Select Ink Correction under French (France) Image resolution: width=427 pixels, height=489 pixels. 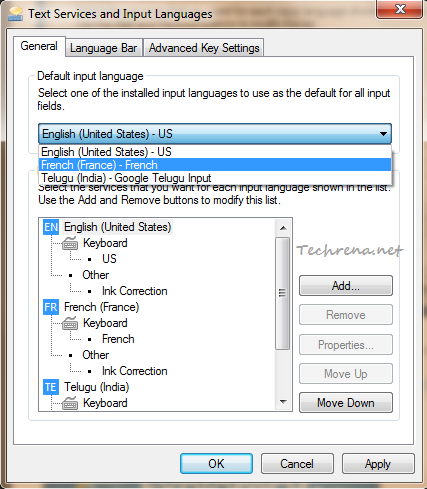[x=135, y=371]
